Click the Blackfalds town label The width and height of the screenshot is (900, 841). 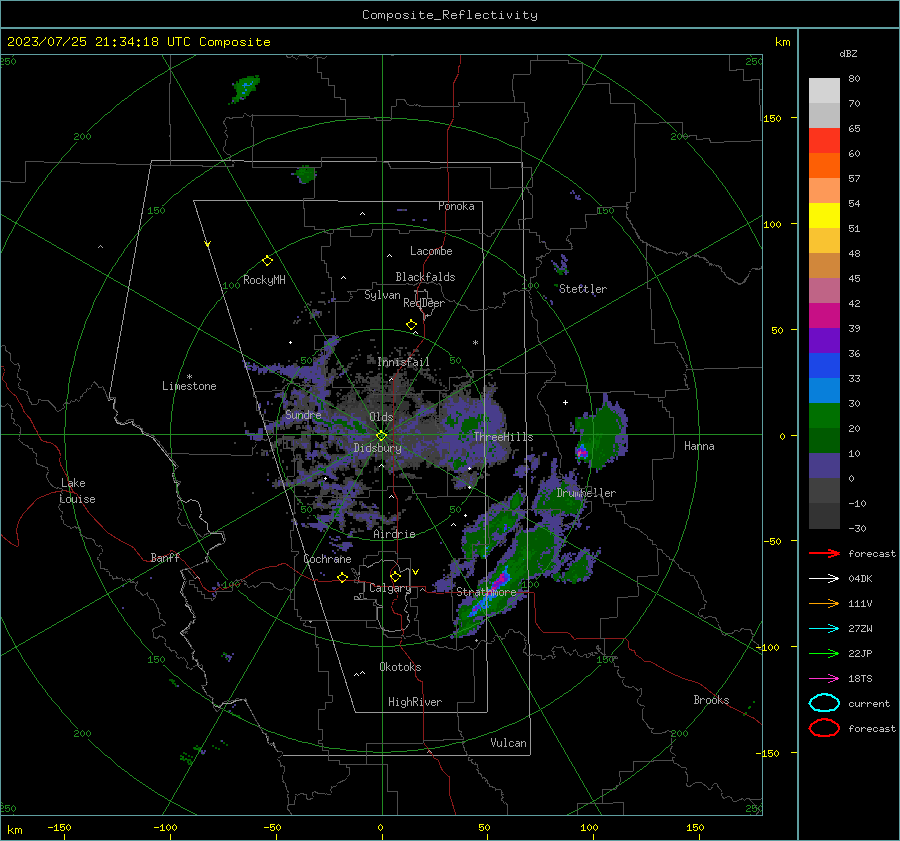(x=425, y=277)
